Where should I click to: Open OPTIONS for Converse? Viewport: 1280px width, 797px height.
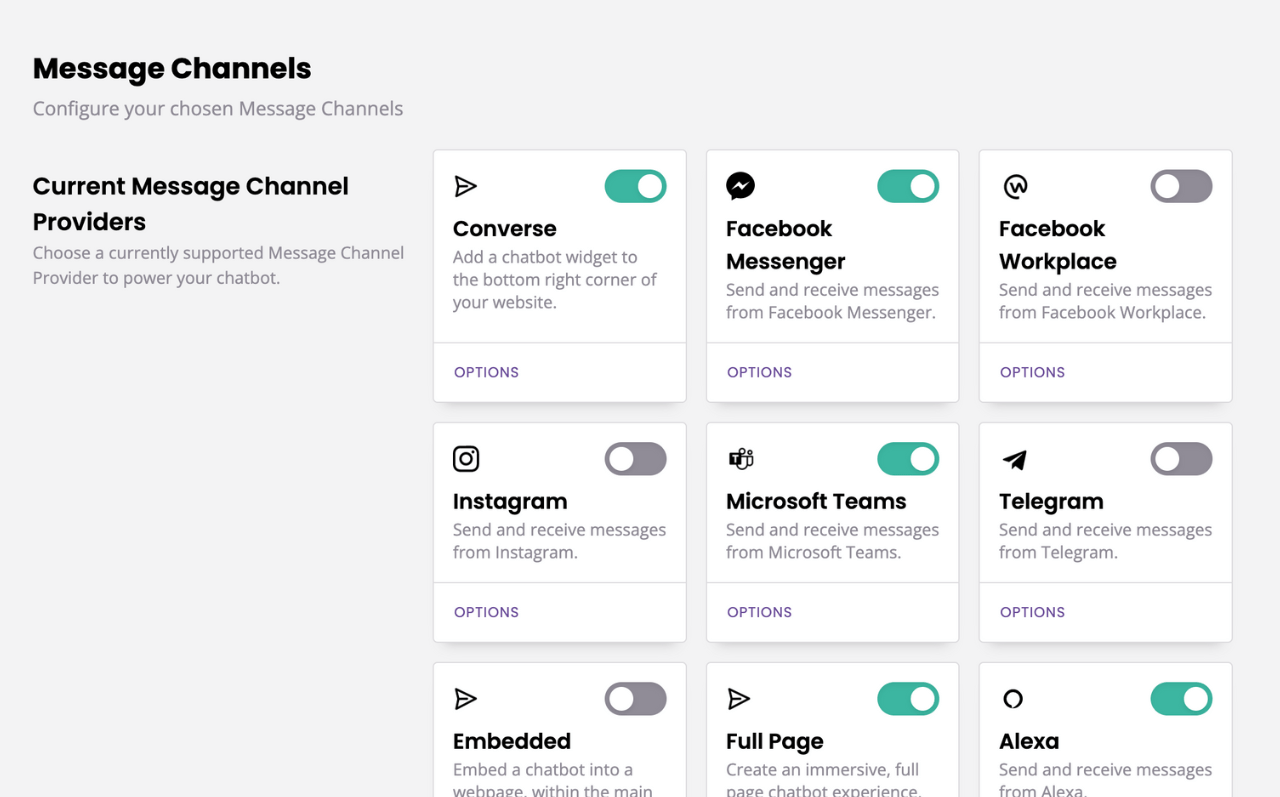pos(486,371)
